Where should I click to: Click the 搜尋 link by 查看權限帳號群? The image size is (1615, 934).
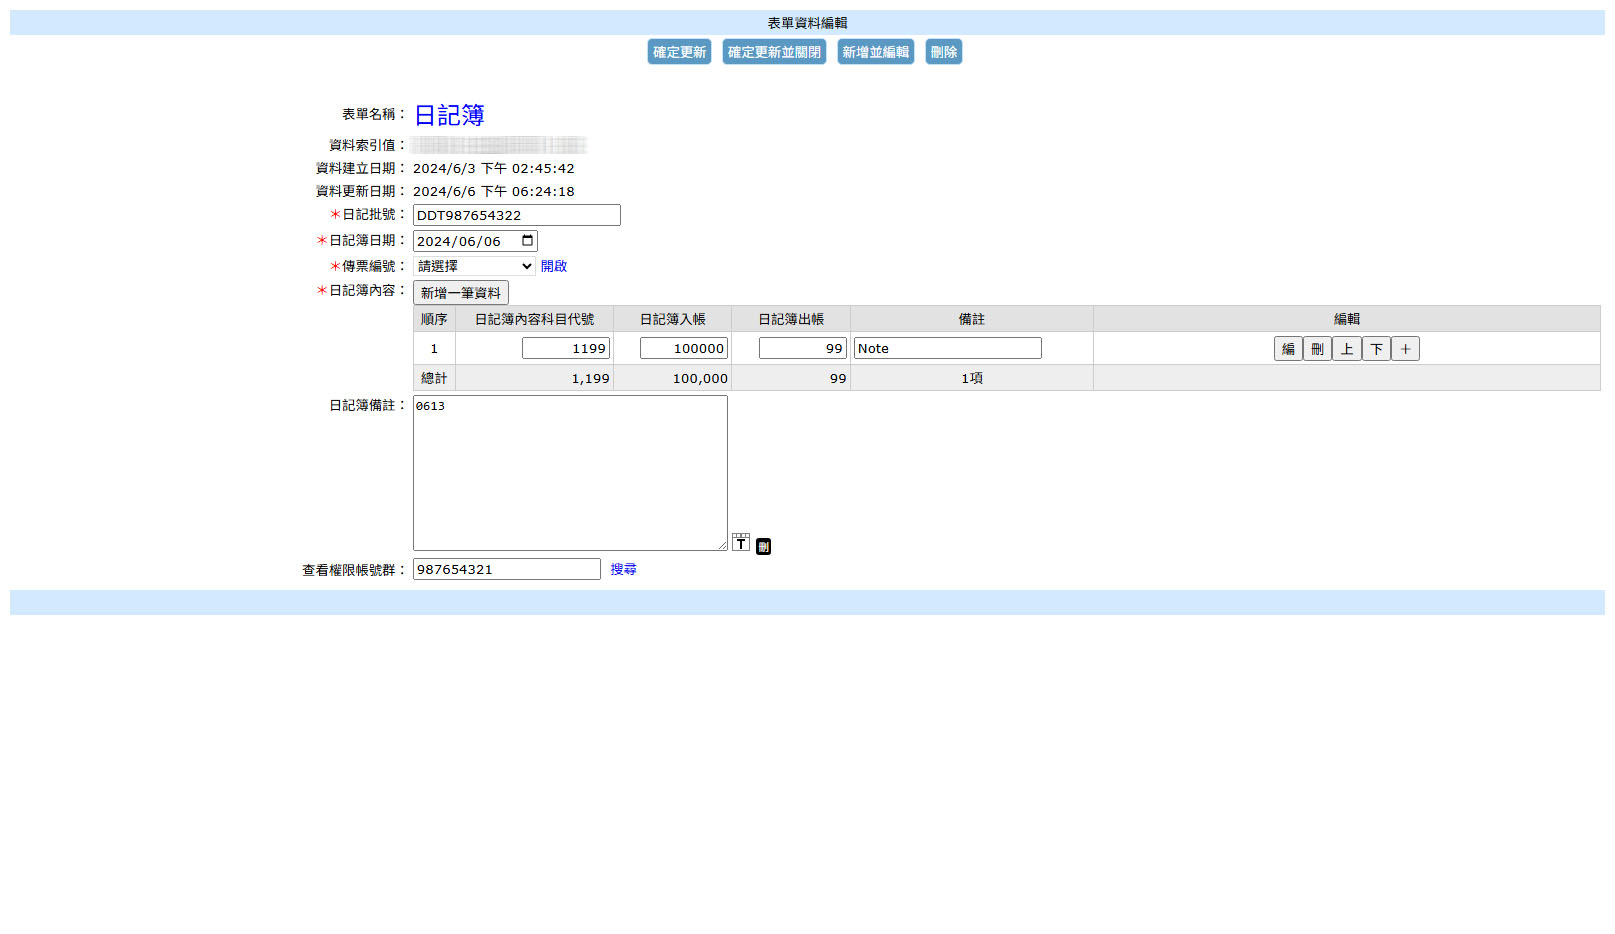click(x=624, y=569)
